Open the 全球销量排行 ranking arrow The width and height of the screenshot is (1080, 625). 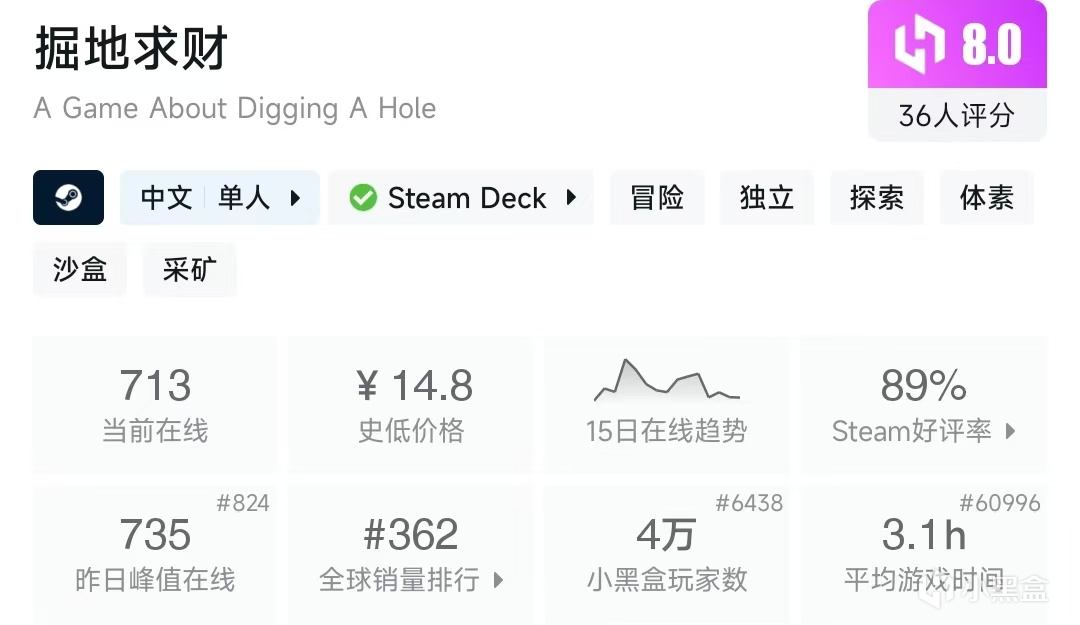point(498,580)
